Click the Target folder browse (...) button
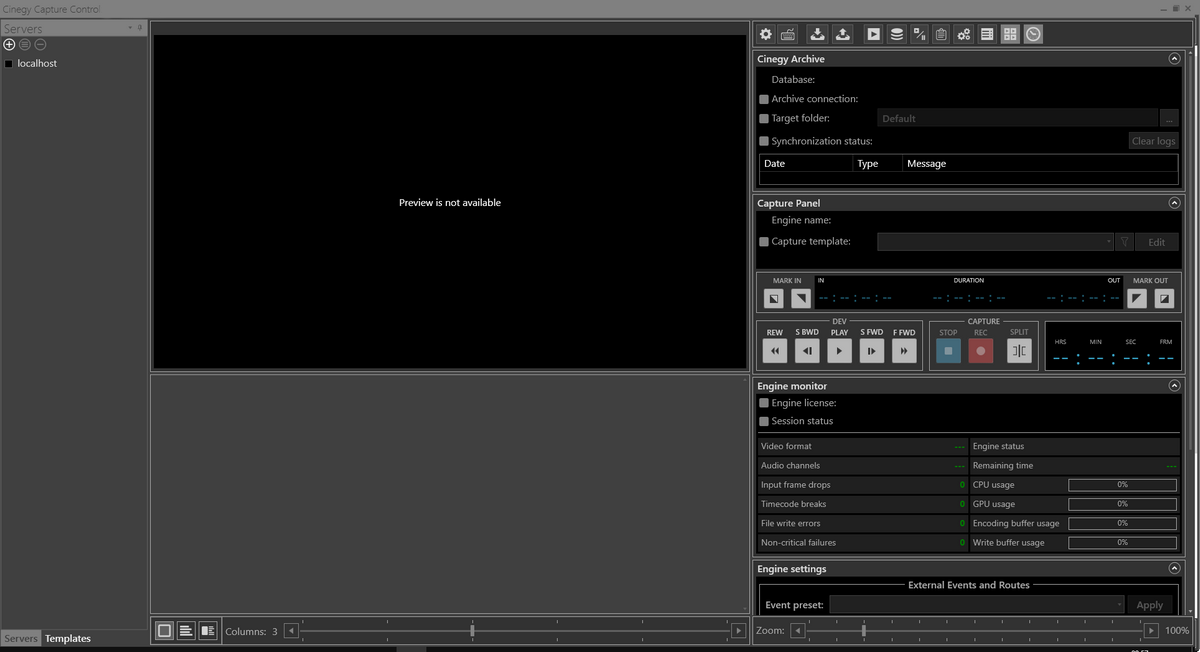 (1169, 118)
